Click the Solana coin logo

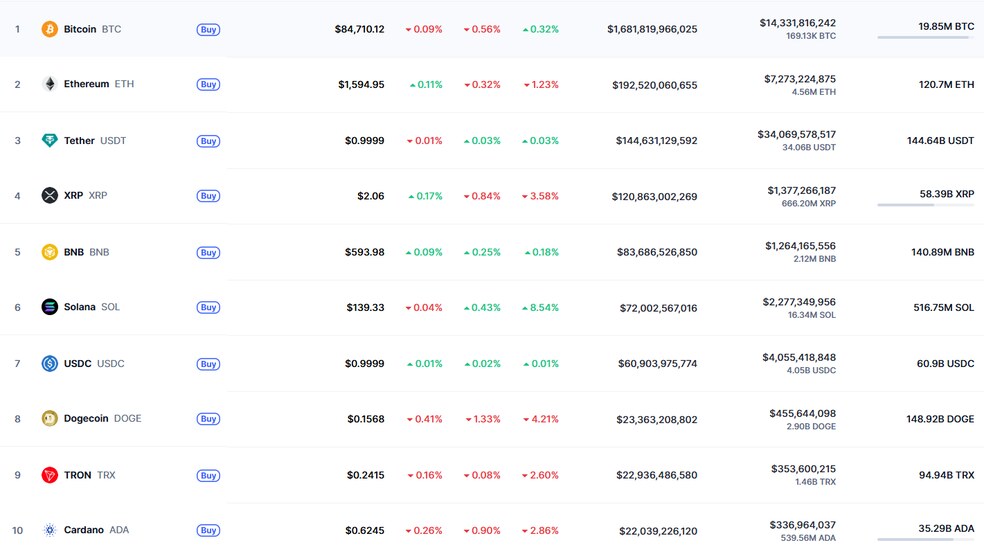[x=50, y=307]
